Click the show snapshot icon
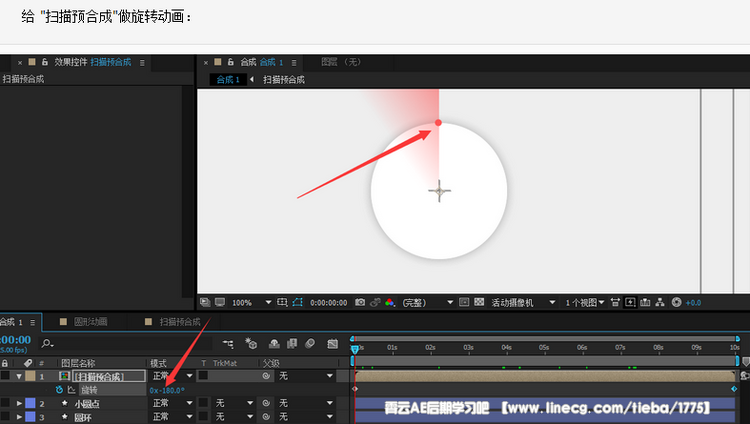This screenshot has width=750, height=424. [x=375, y=302]
